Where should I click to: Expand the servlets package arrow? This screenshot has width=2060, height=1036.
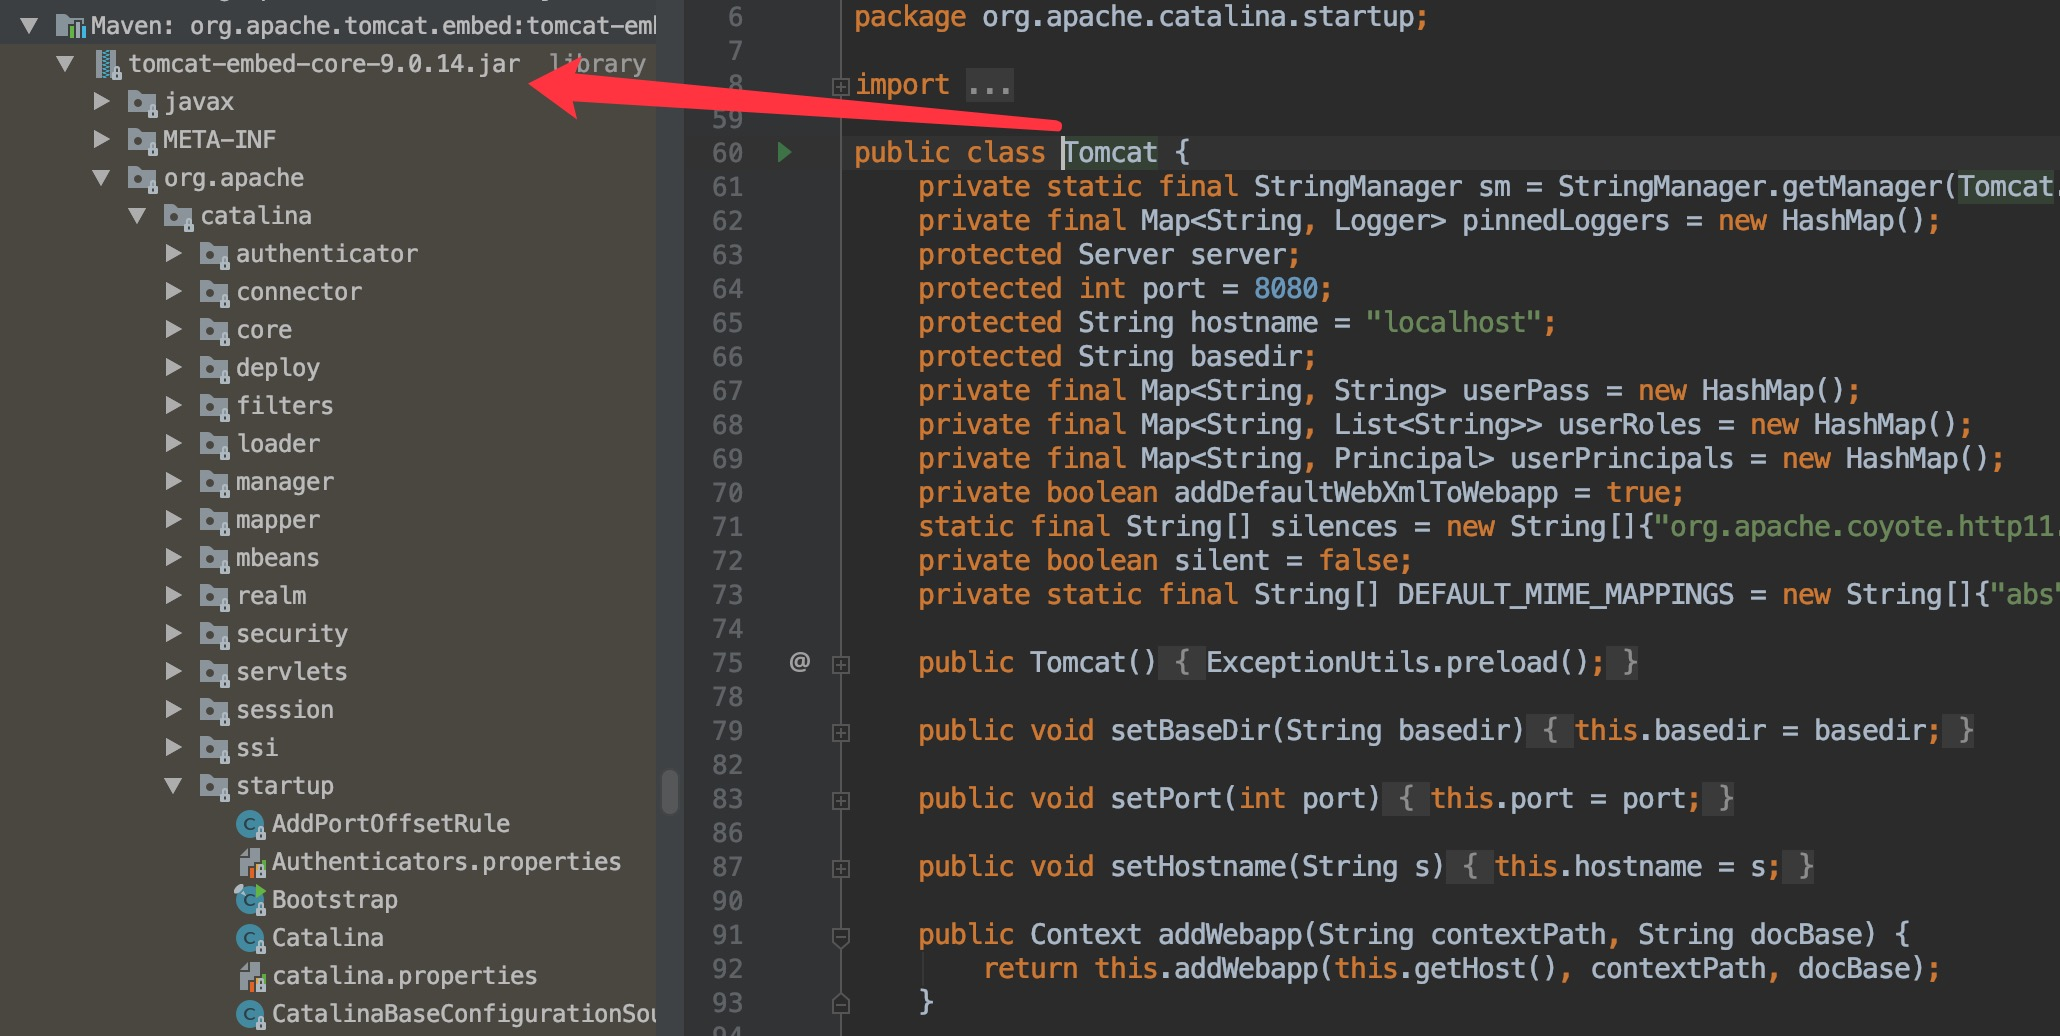pyautogui.click(x=173, y=671)
